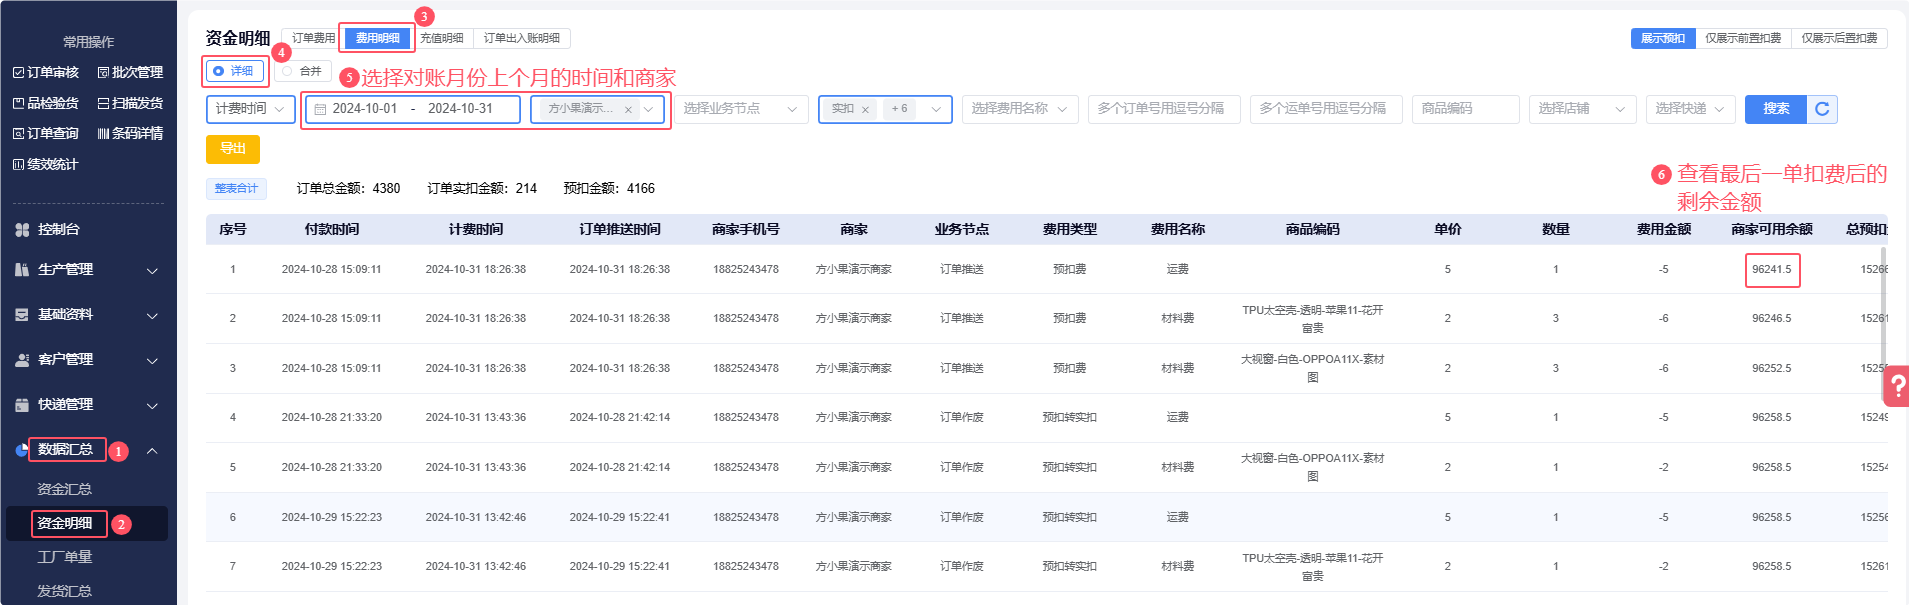The image size is (1909, 605).
Task: Select the 详细 radio option
Action: pyautogui.click(x=234, y=71)
